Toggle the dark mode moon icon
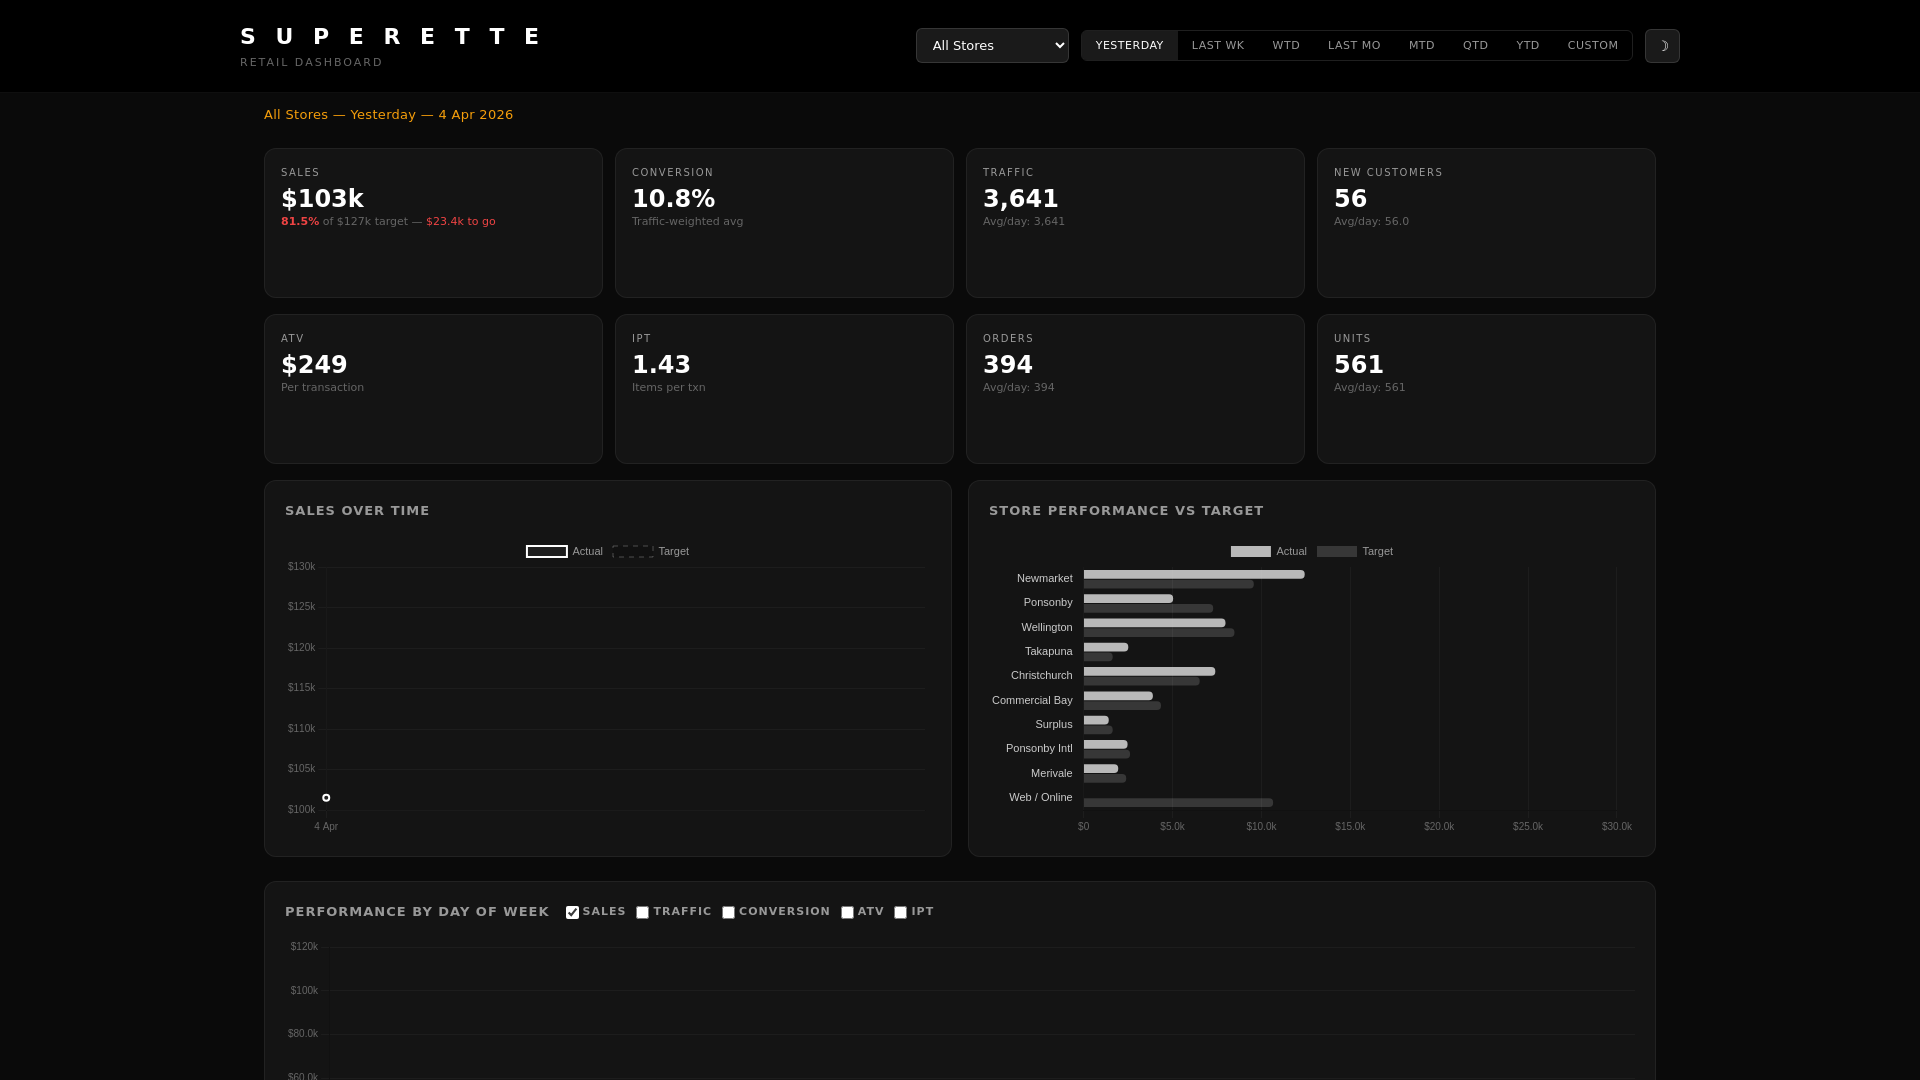The image size is (1920, 1080). [x=1662, y=46]
